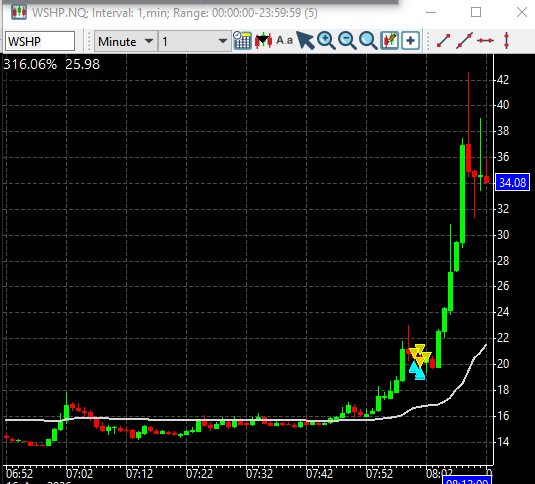Select the vertical line drawing tool

[x=506, y=41]
